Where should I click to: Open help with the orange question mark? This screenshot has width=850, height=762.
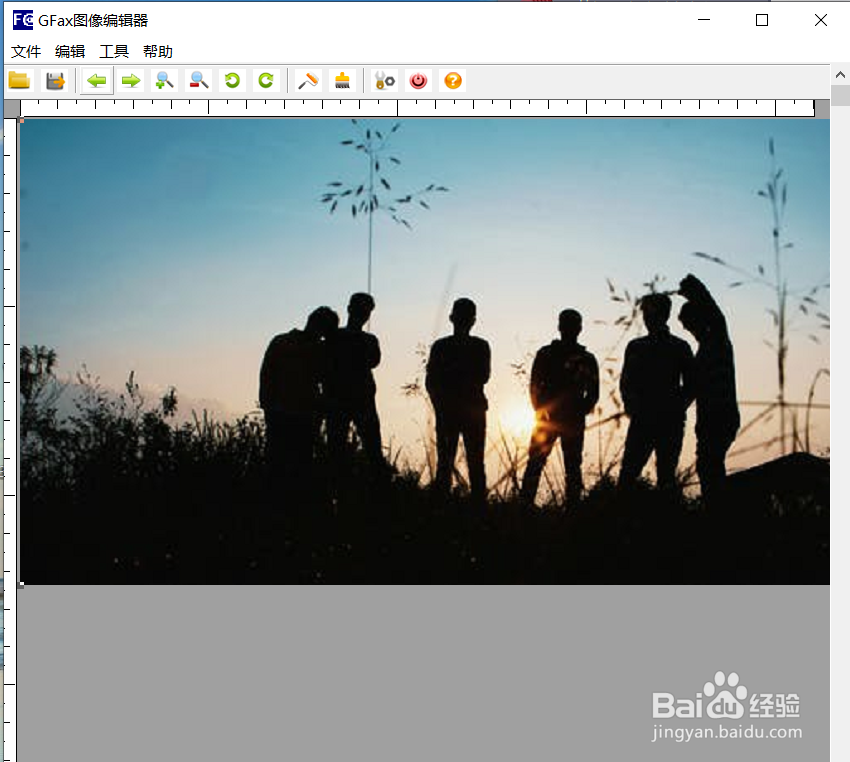coord(453,81)
